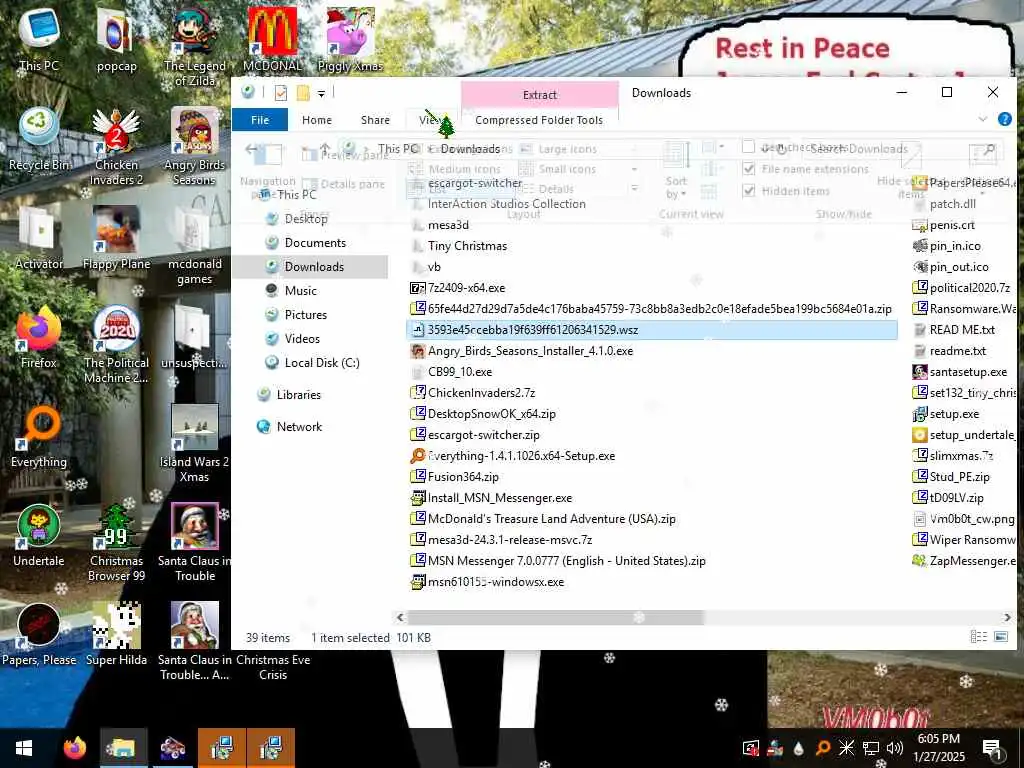Launch Flappy Plane desktop shortcut
The width and height of the screenshot is (1024, 768).
click(116, 238)
